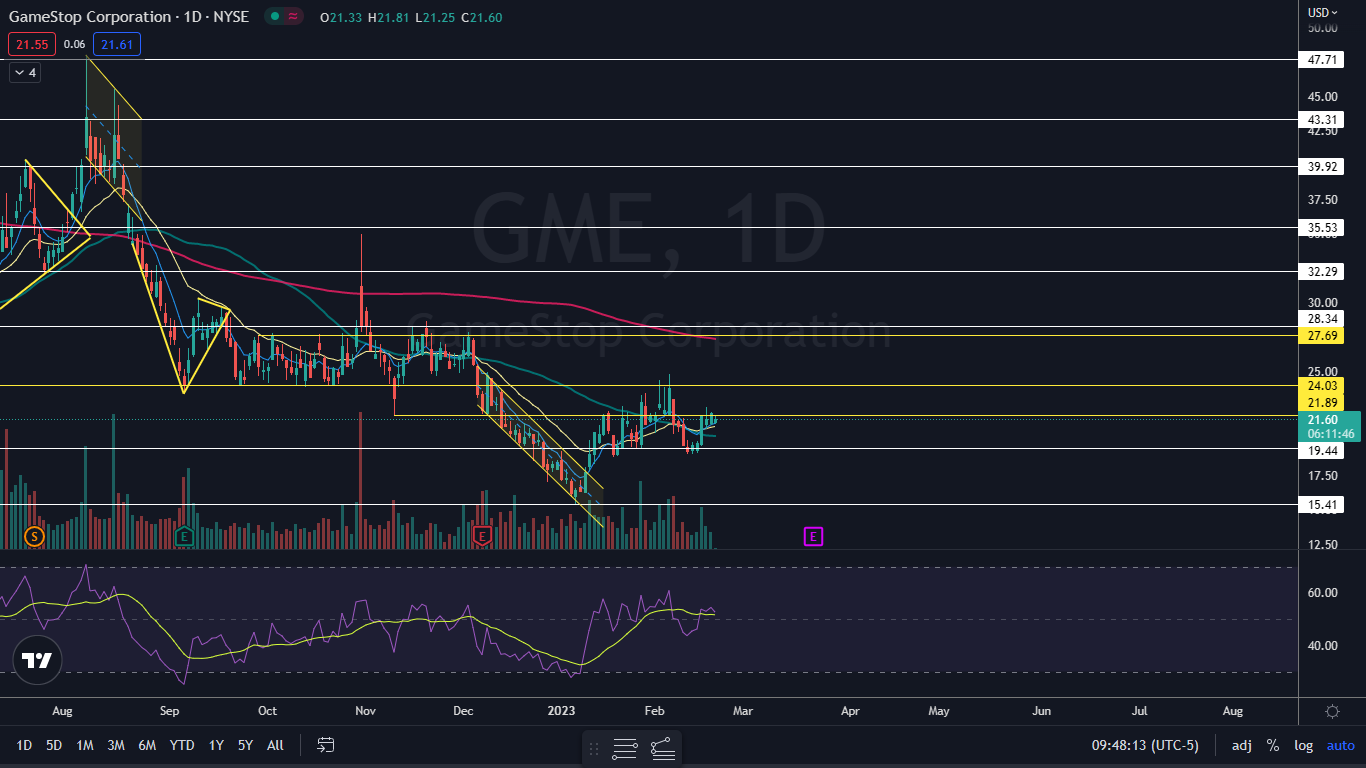Toggle auto scale mode

click(1341, 745)
